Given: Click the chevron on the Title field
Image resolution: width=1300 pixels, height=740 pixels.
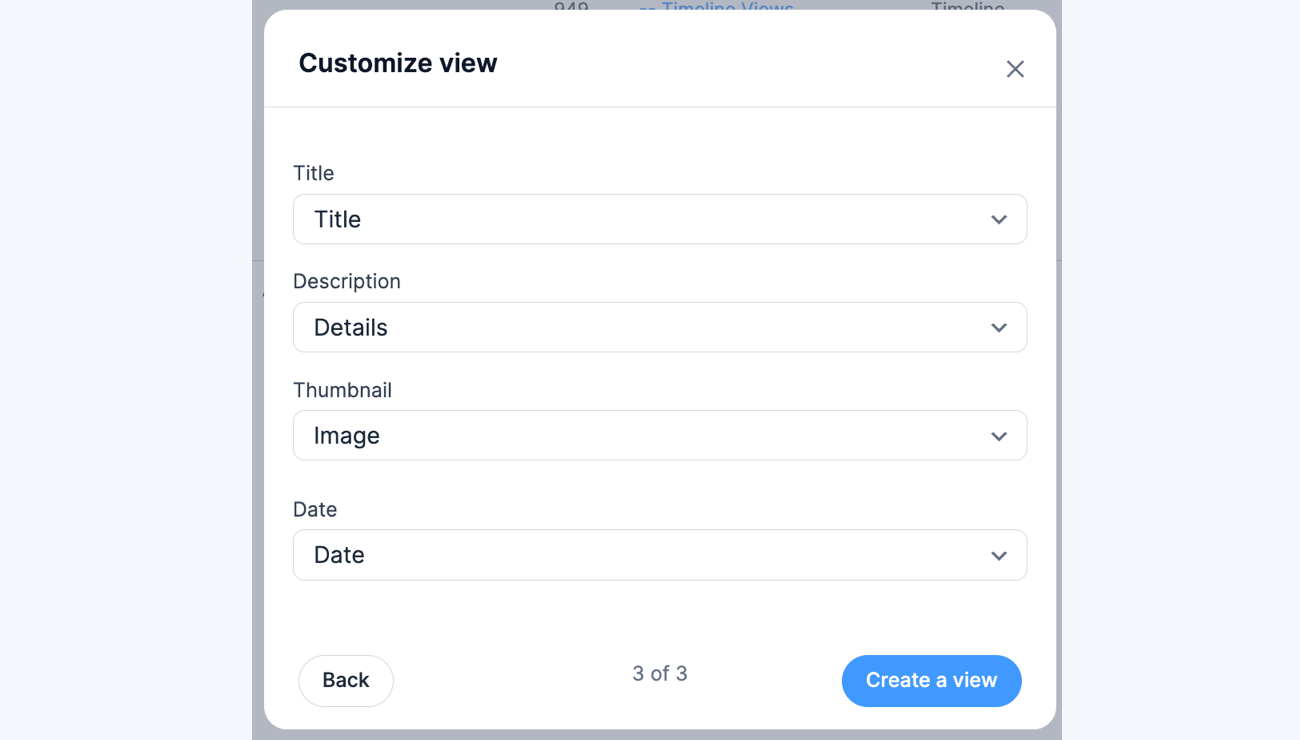Looking at the screenshot, I should pyautogui.click(x=998, y=219).
